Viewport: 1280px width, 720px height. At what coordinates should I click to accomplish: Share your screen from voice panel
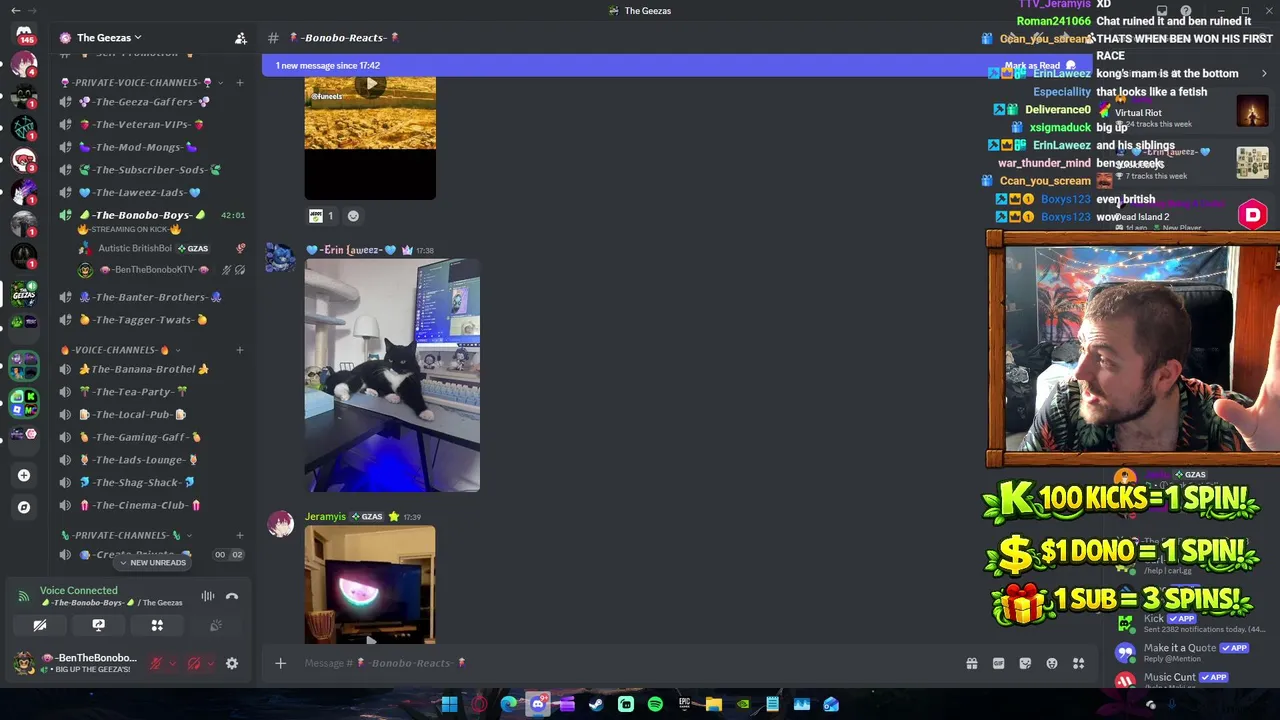98,625
